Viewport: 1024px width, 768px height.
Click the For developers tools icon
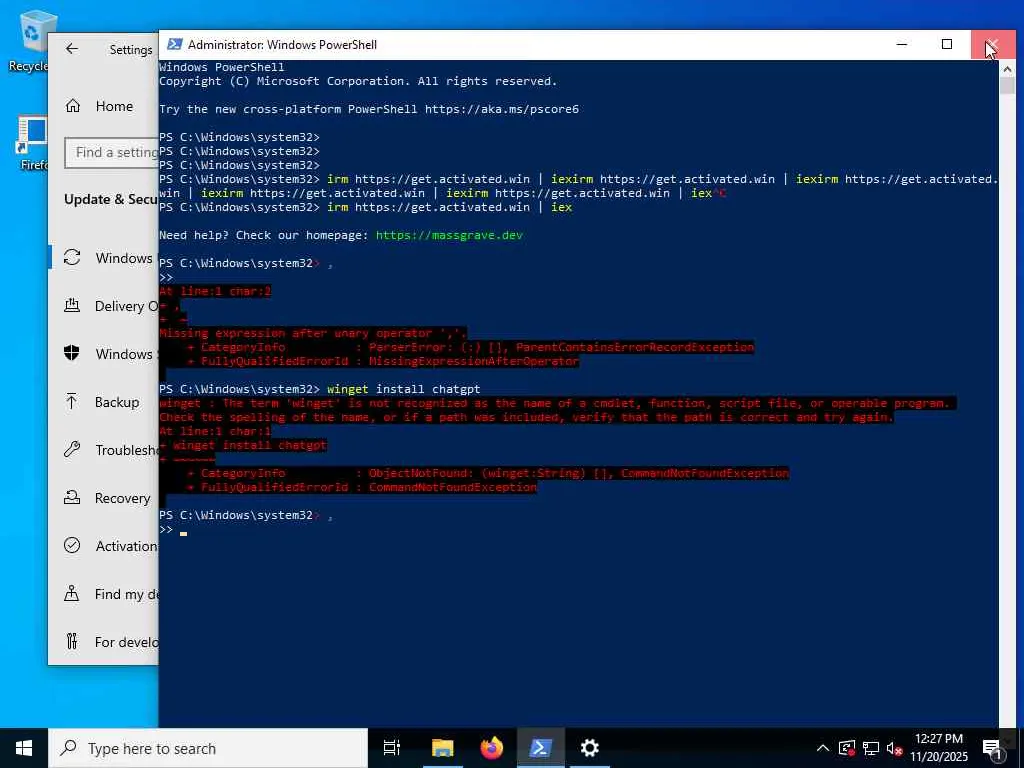tap(72, 641)
